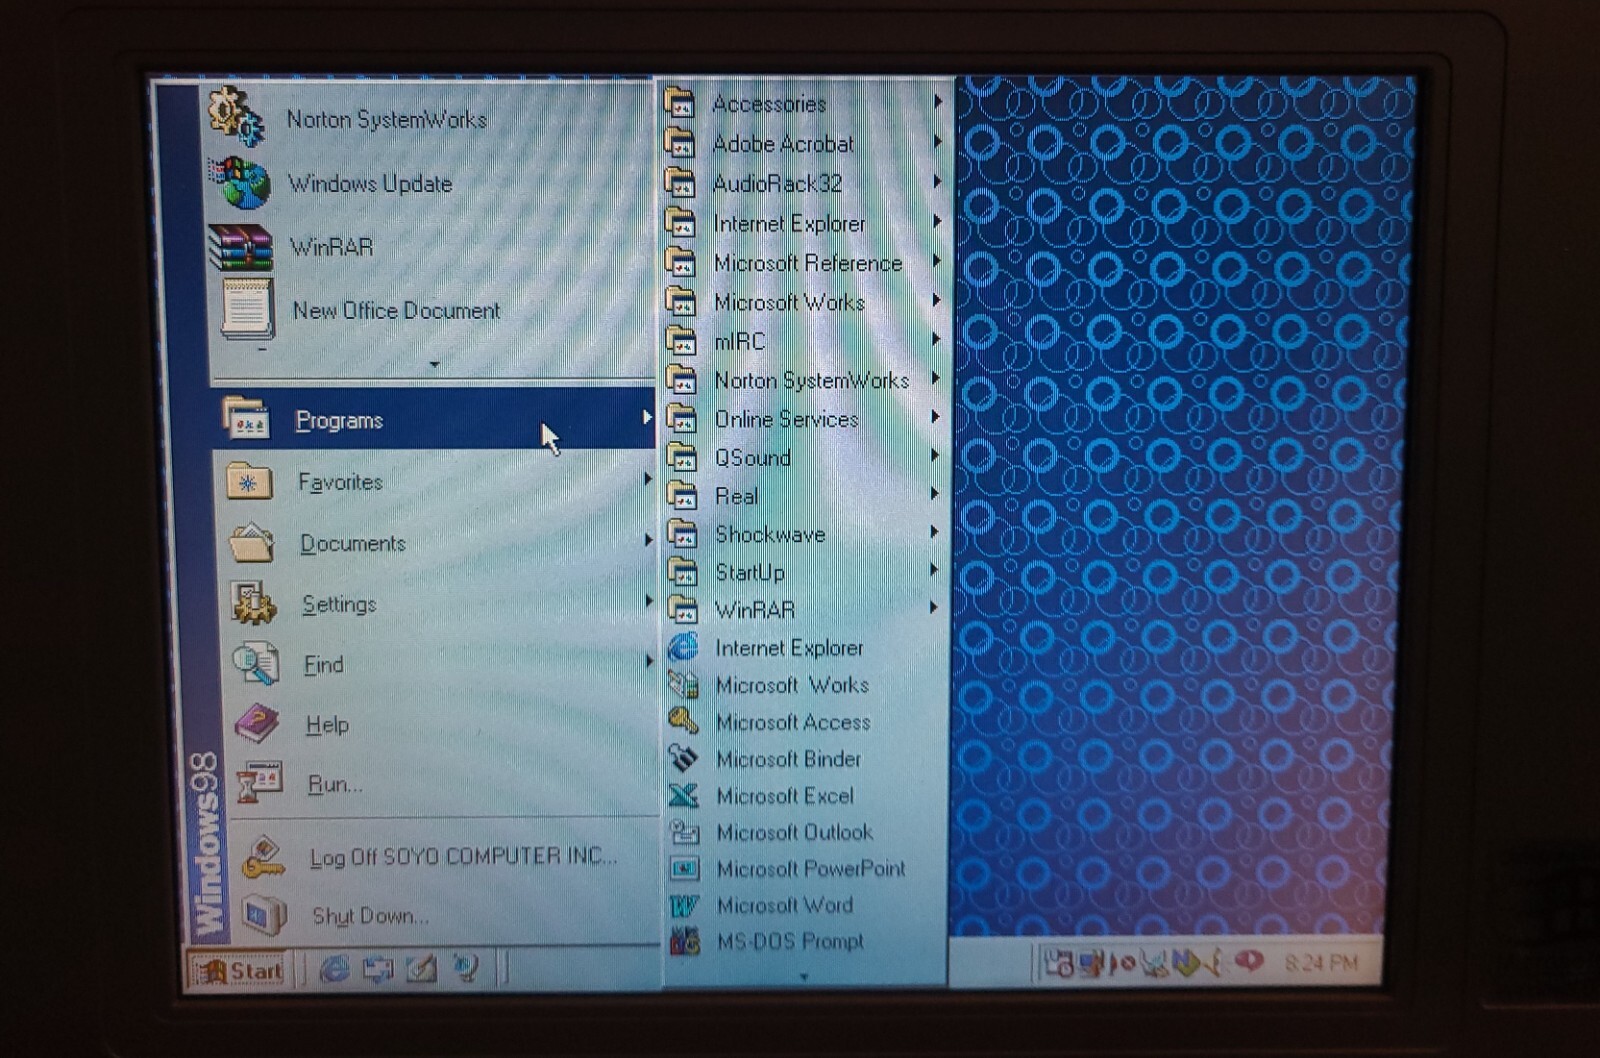Click the Start button
The image size is (1600, 1058).
(238, 970)
